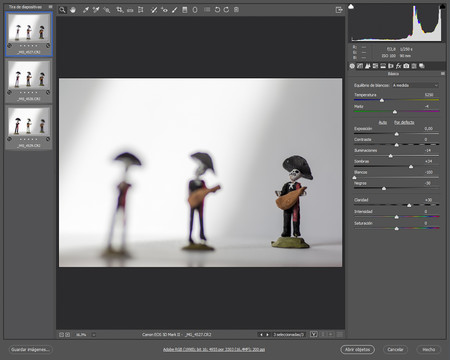Image resolution: width=450 pixels, height=360 pixels.
Task: Go to next image arrow
Action: pyautogui.click(x=267, y=334)
